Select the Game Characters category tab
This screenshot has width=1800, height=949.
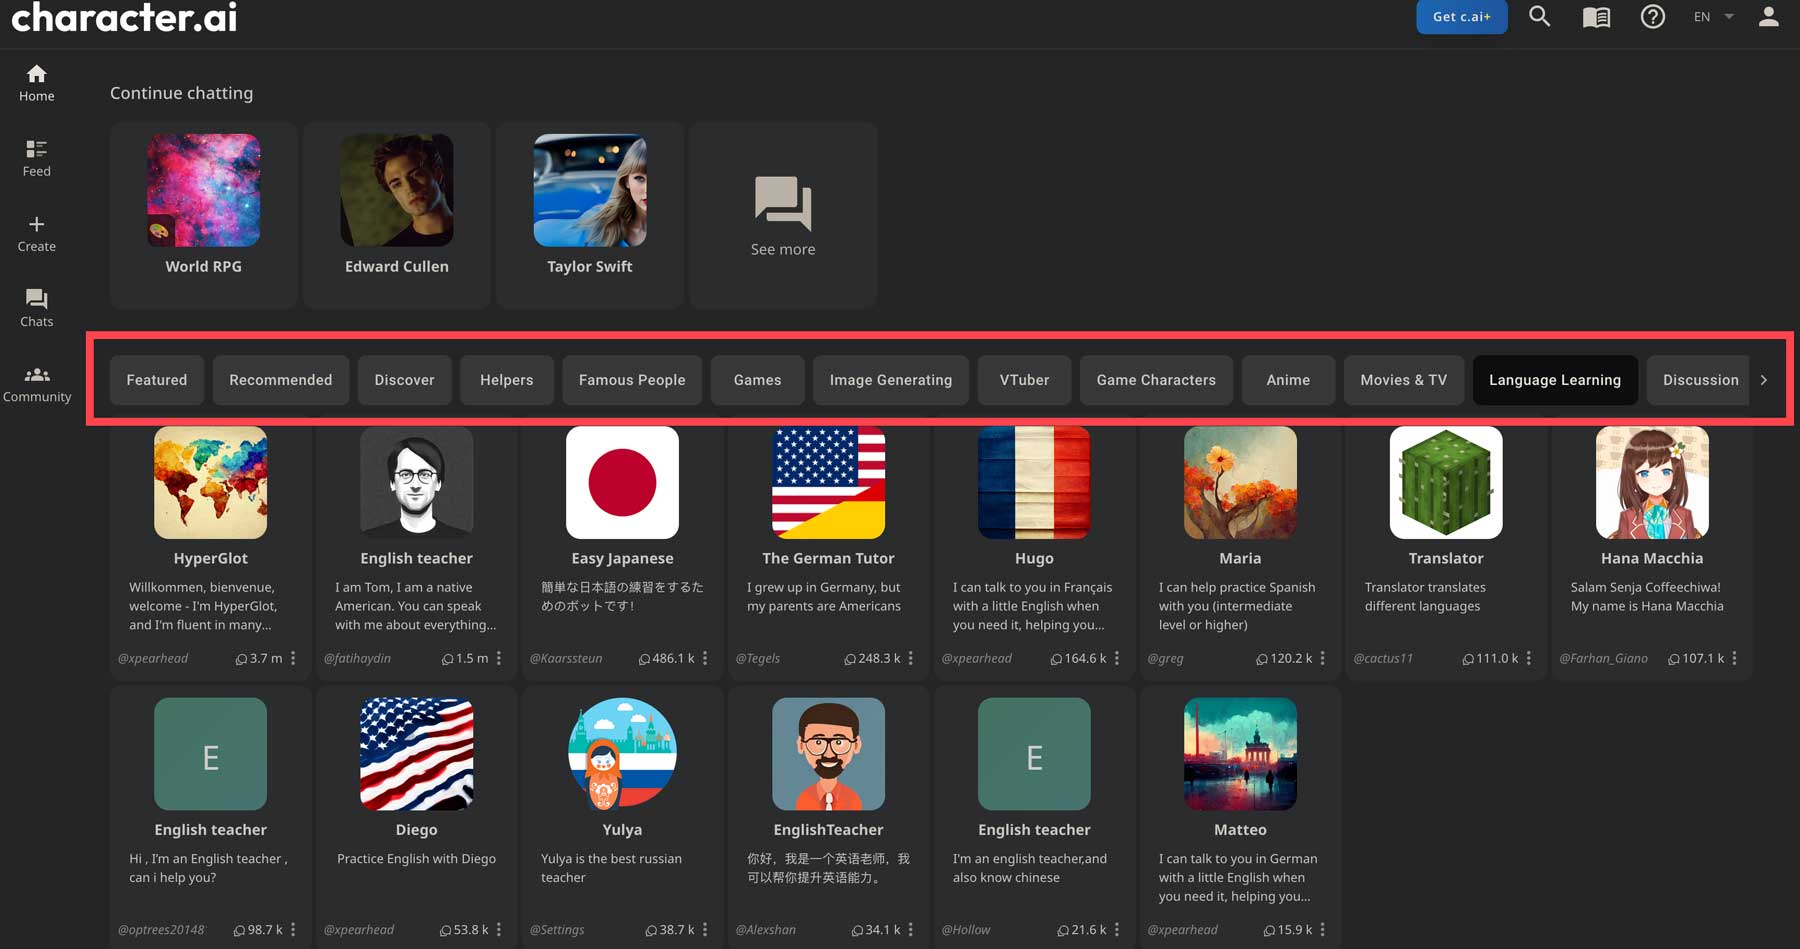point(1156,380)
